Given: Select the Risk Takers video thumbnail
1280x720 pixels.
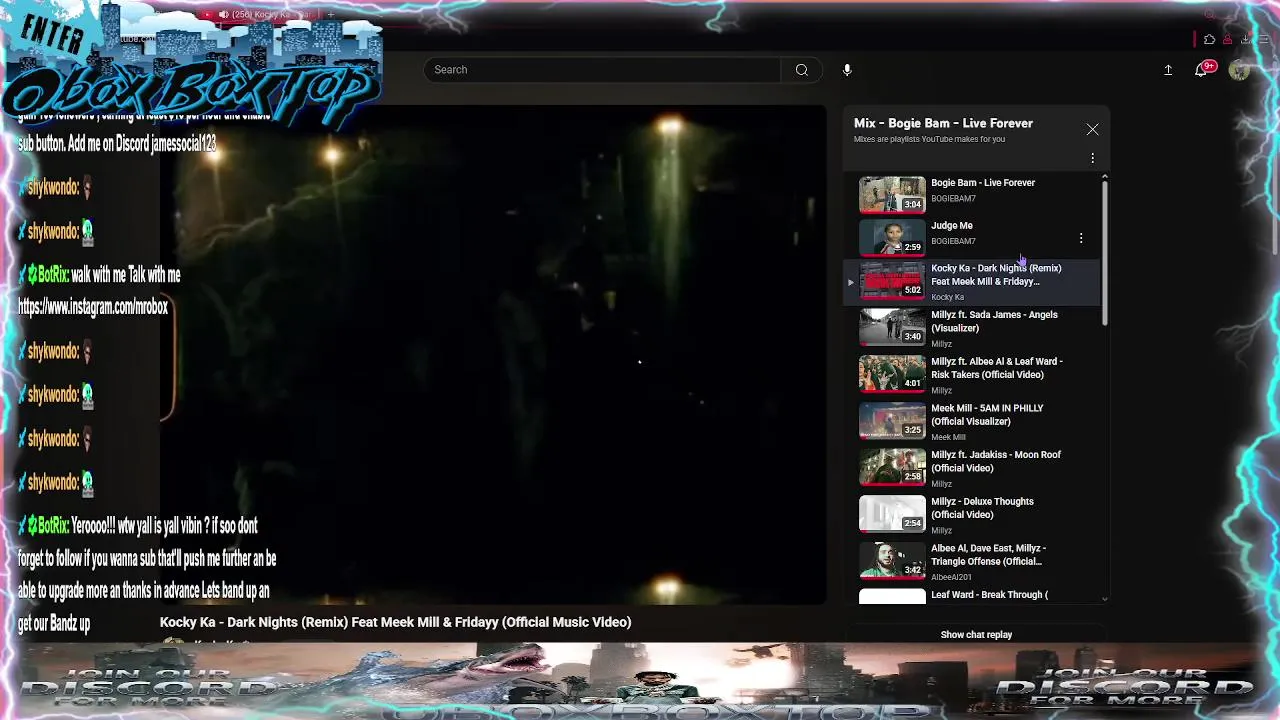Looking at the screenshot, I should [892, 373].
